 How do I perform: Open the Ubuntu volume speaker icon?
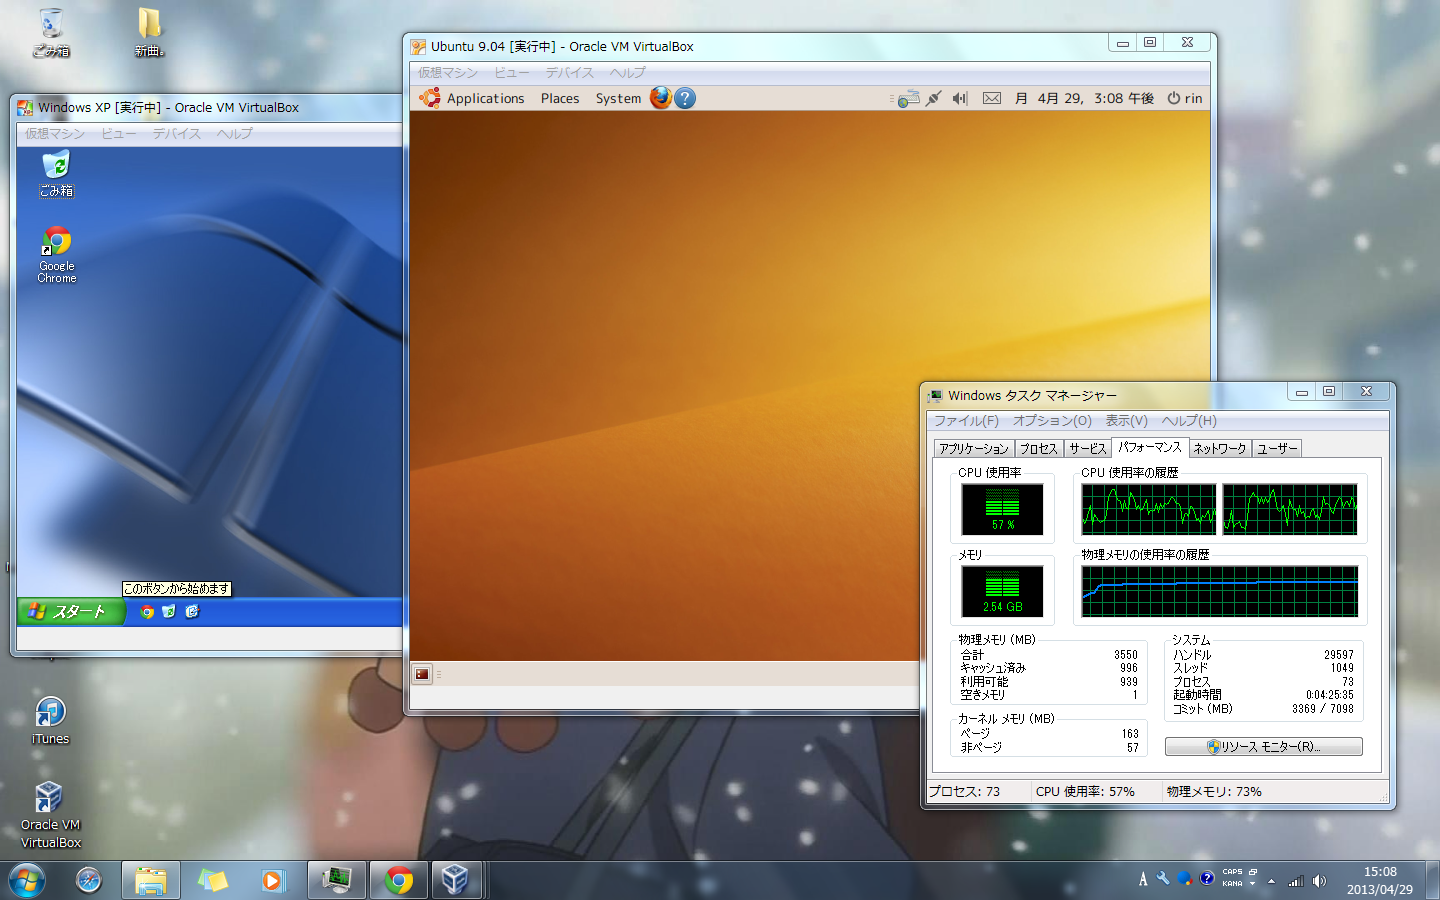pyautogui.click(x=960, y=98)
